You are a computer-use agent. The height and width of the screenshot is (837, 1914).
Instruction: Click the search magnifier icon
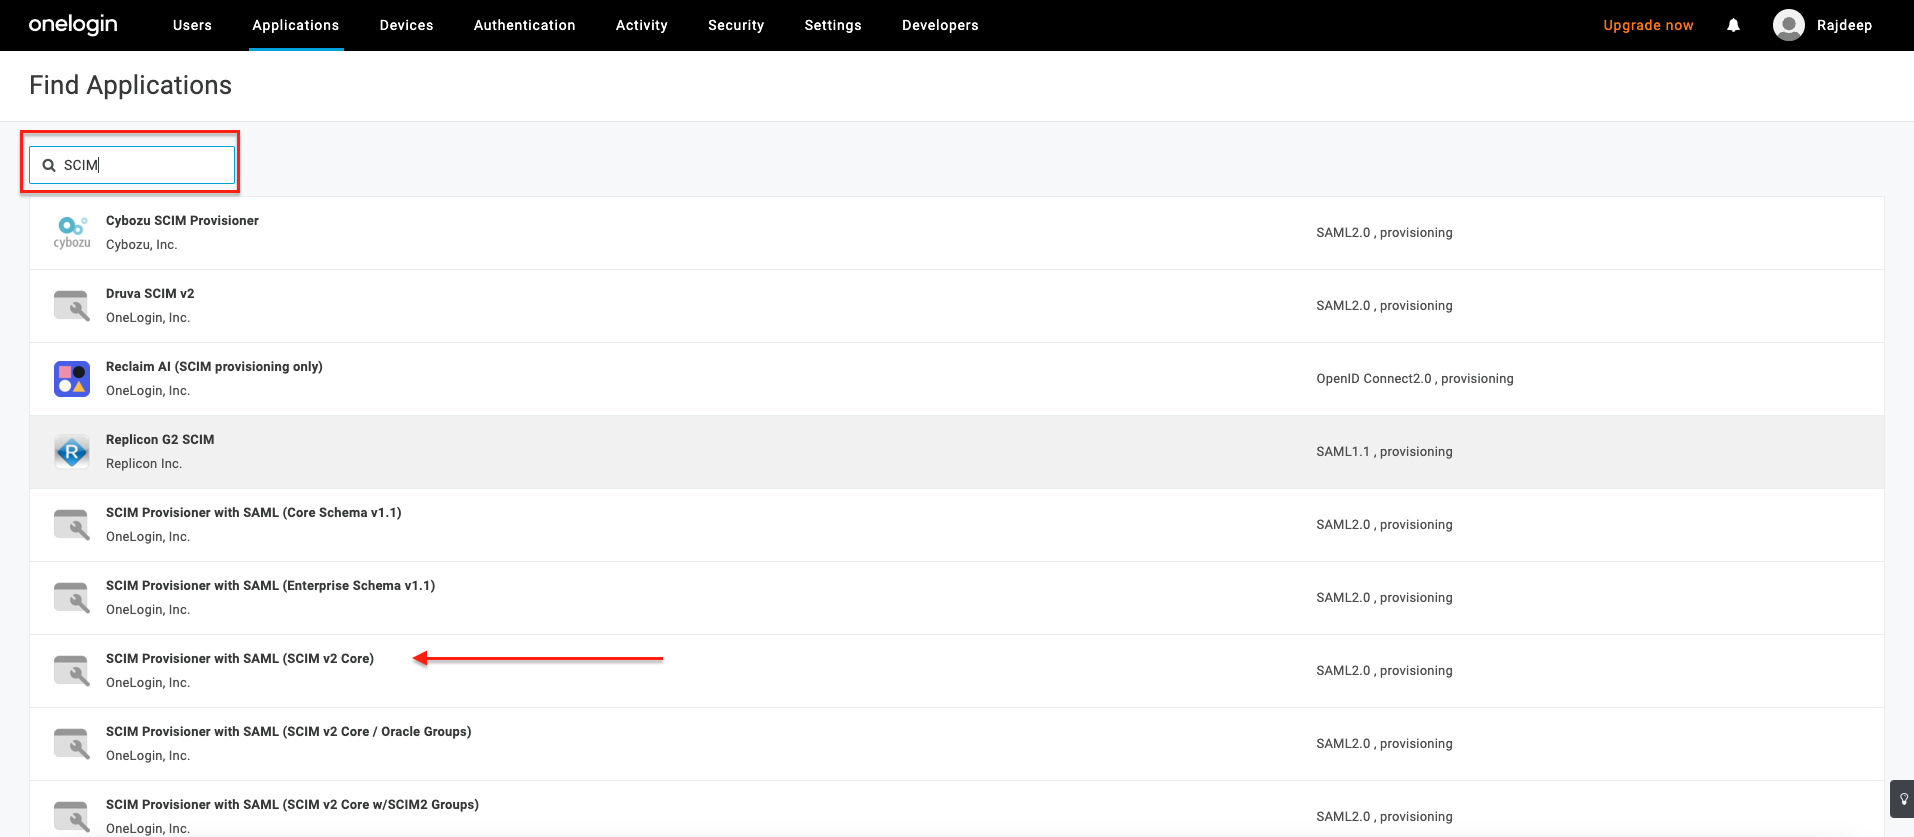tap(49, 166)
